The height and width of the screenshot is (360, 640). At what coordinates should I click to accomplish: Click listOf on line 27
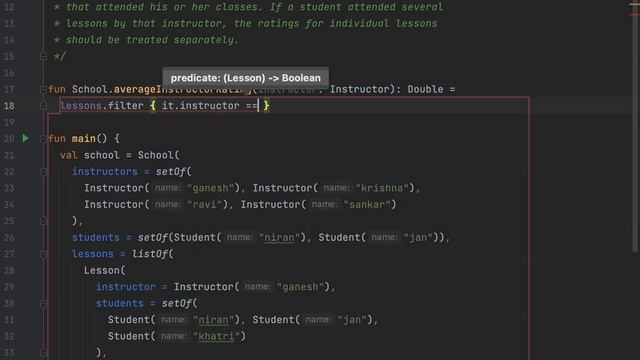coord(150,254)
